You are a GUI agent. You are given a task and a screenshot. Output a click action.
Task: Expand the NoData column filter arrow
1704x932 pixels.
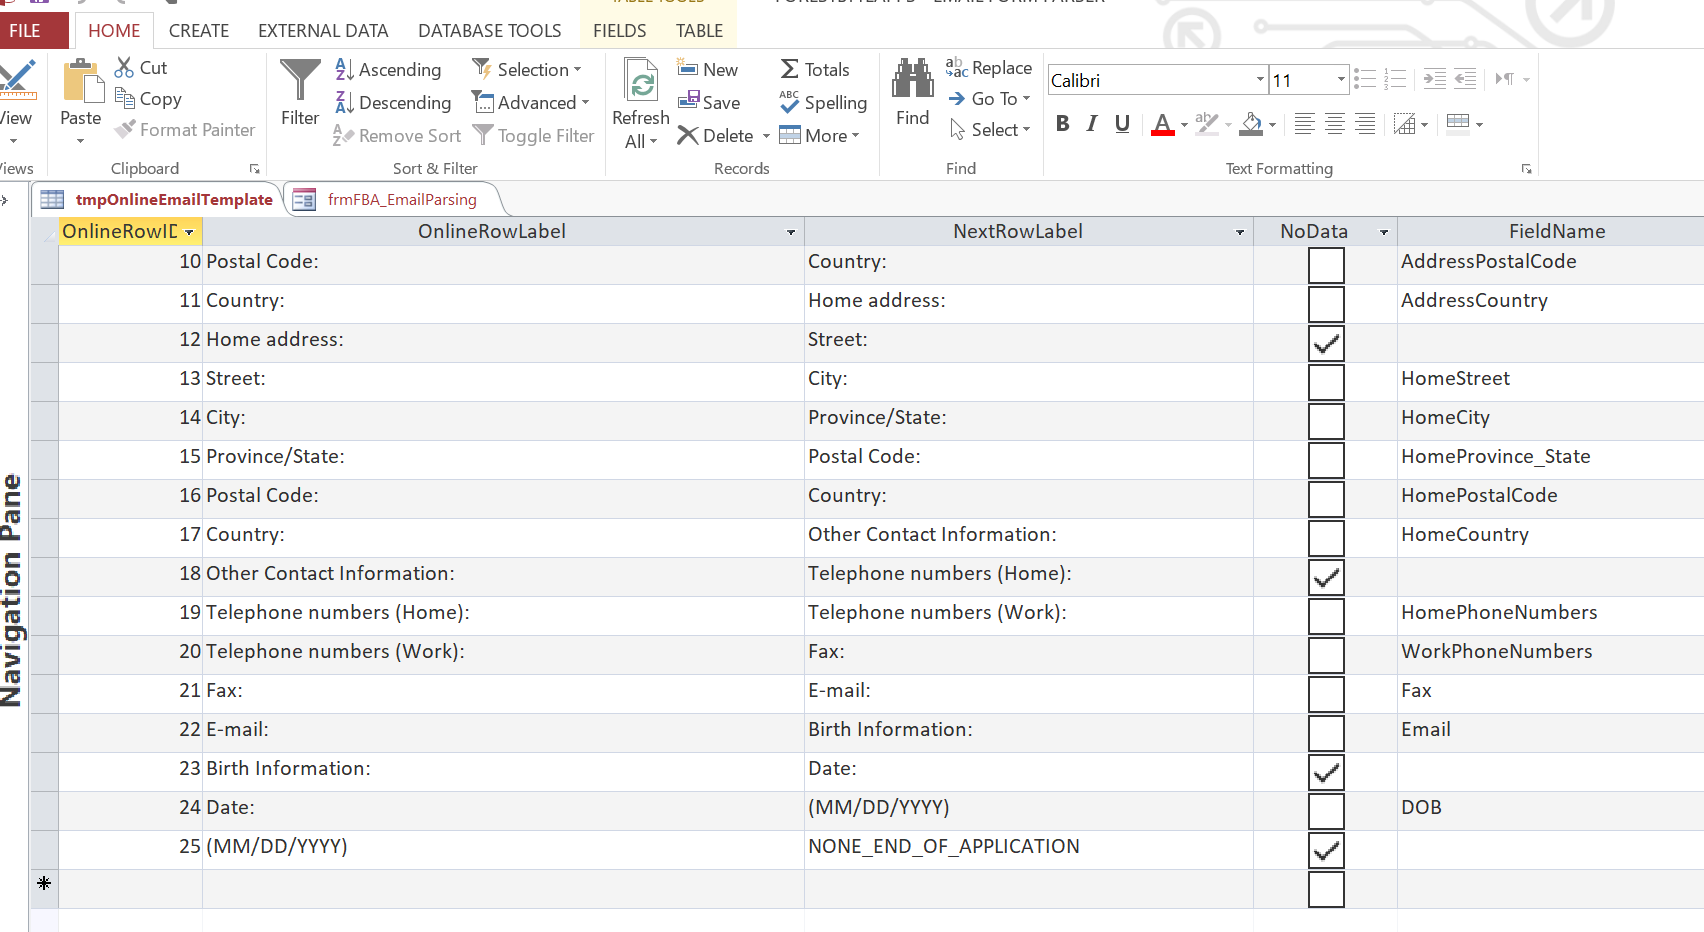click(x=1384, y=232)
